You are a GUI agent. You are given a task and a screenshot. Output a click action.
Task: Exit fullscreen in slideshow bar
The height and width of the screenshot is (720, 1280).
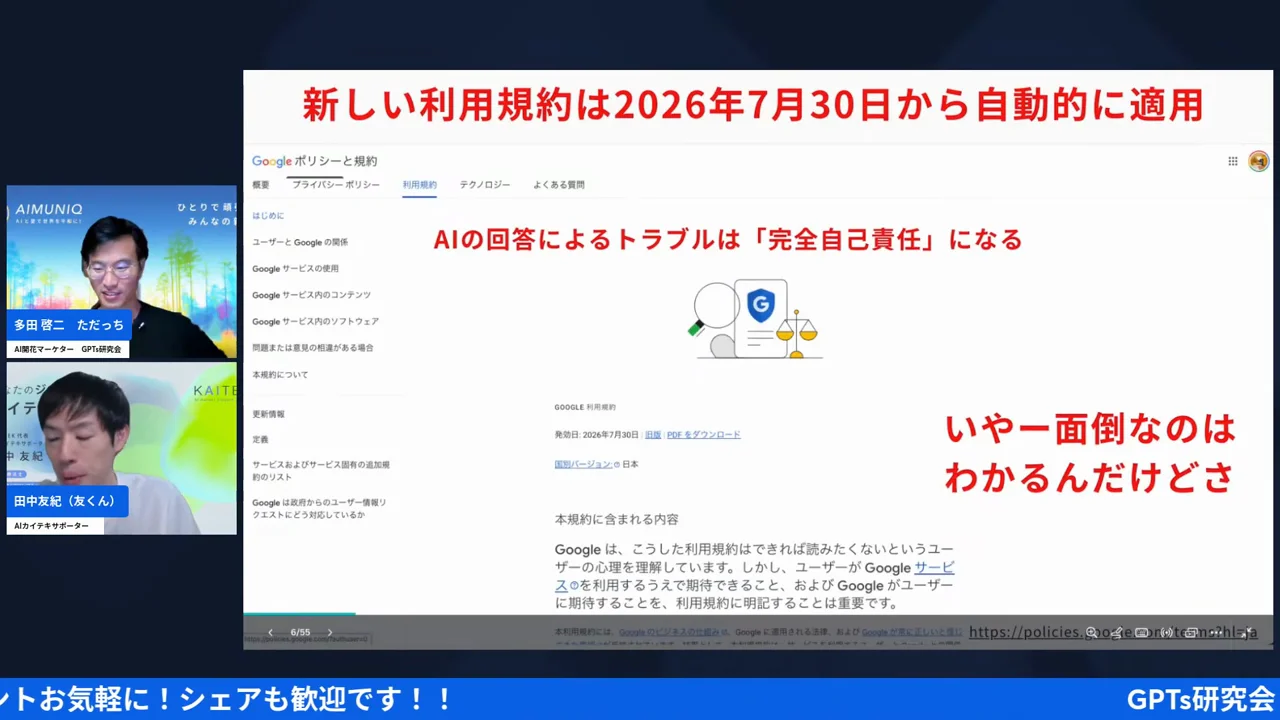(1244, 632)
